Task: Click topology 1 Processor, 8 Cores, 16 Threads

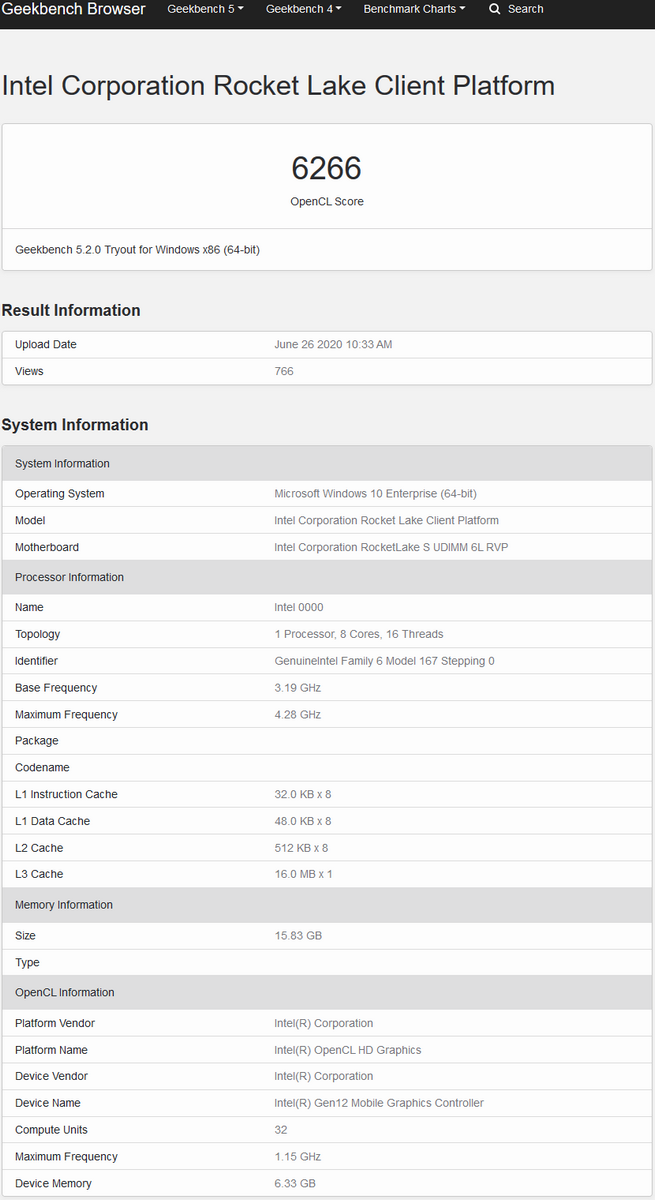Action: [359, 635]
